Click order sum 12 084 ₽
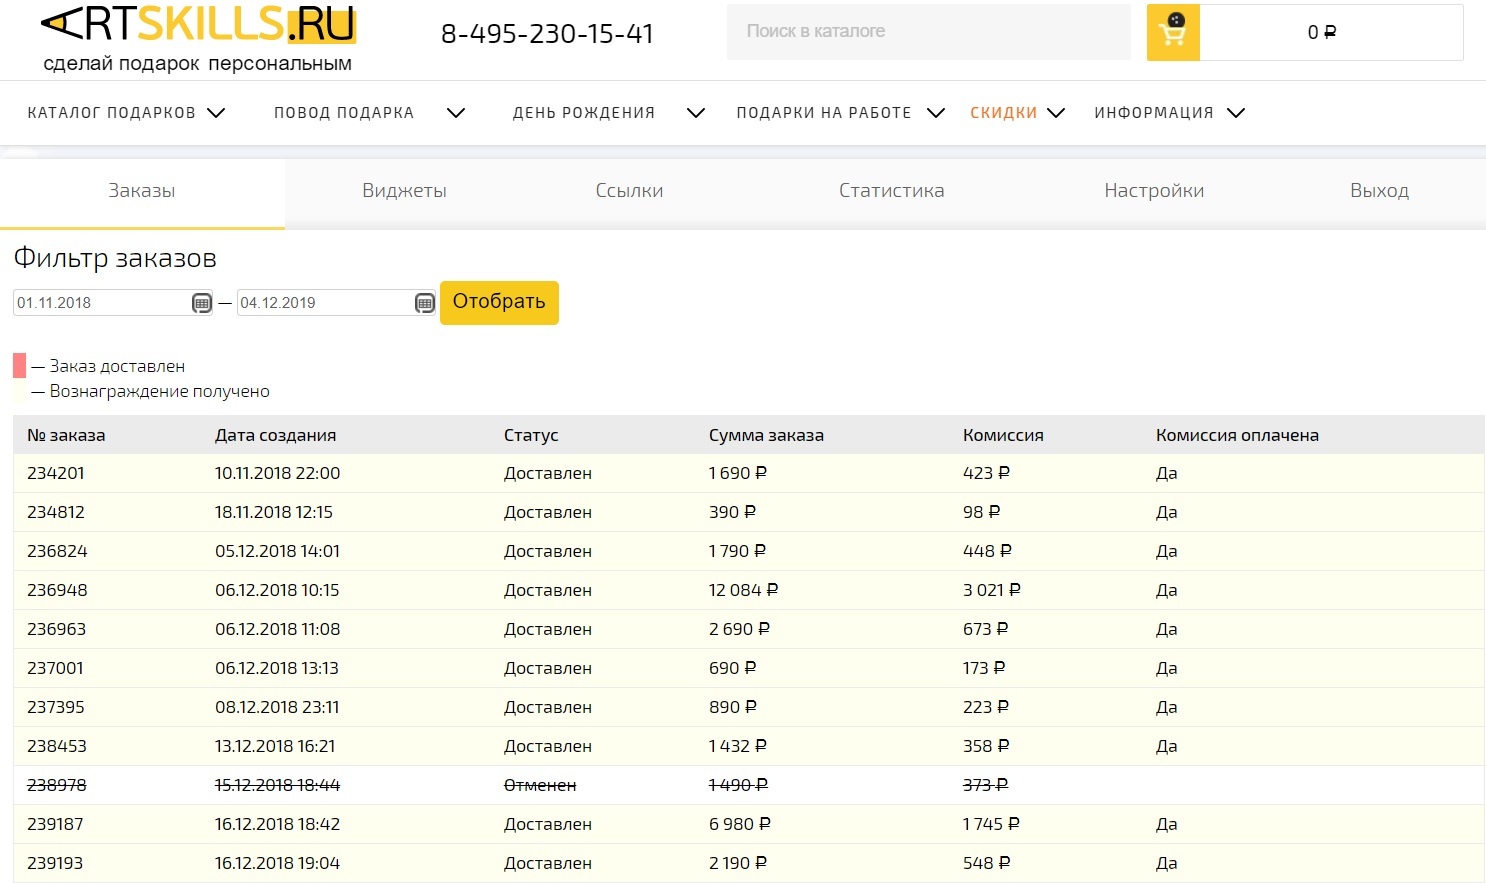The image size is (1486, 883). coord(744,590)
